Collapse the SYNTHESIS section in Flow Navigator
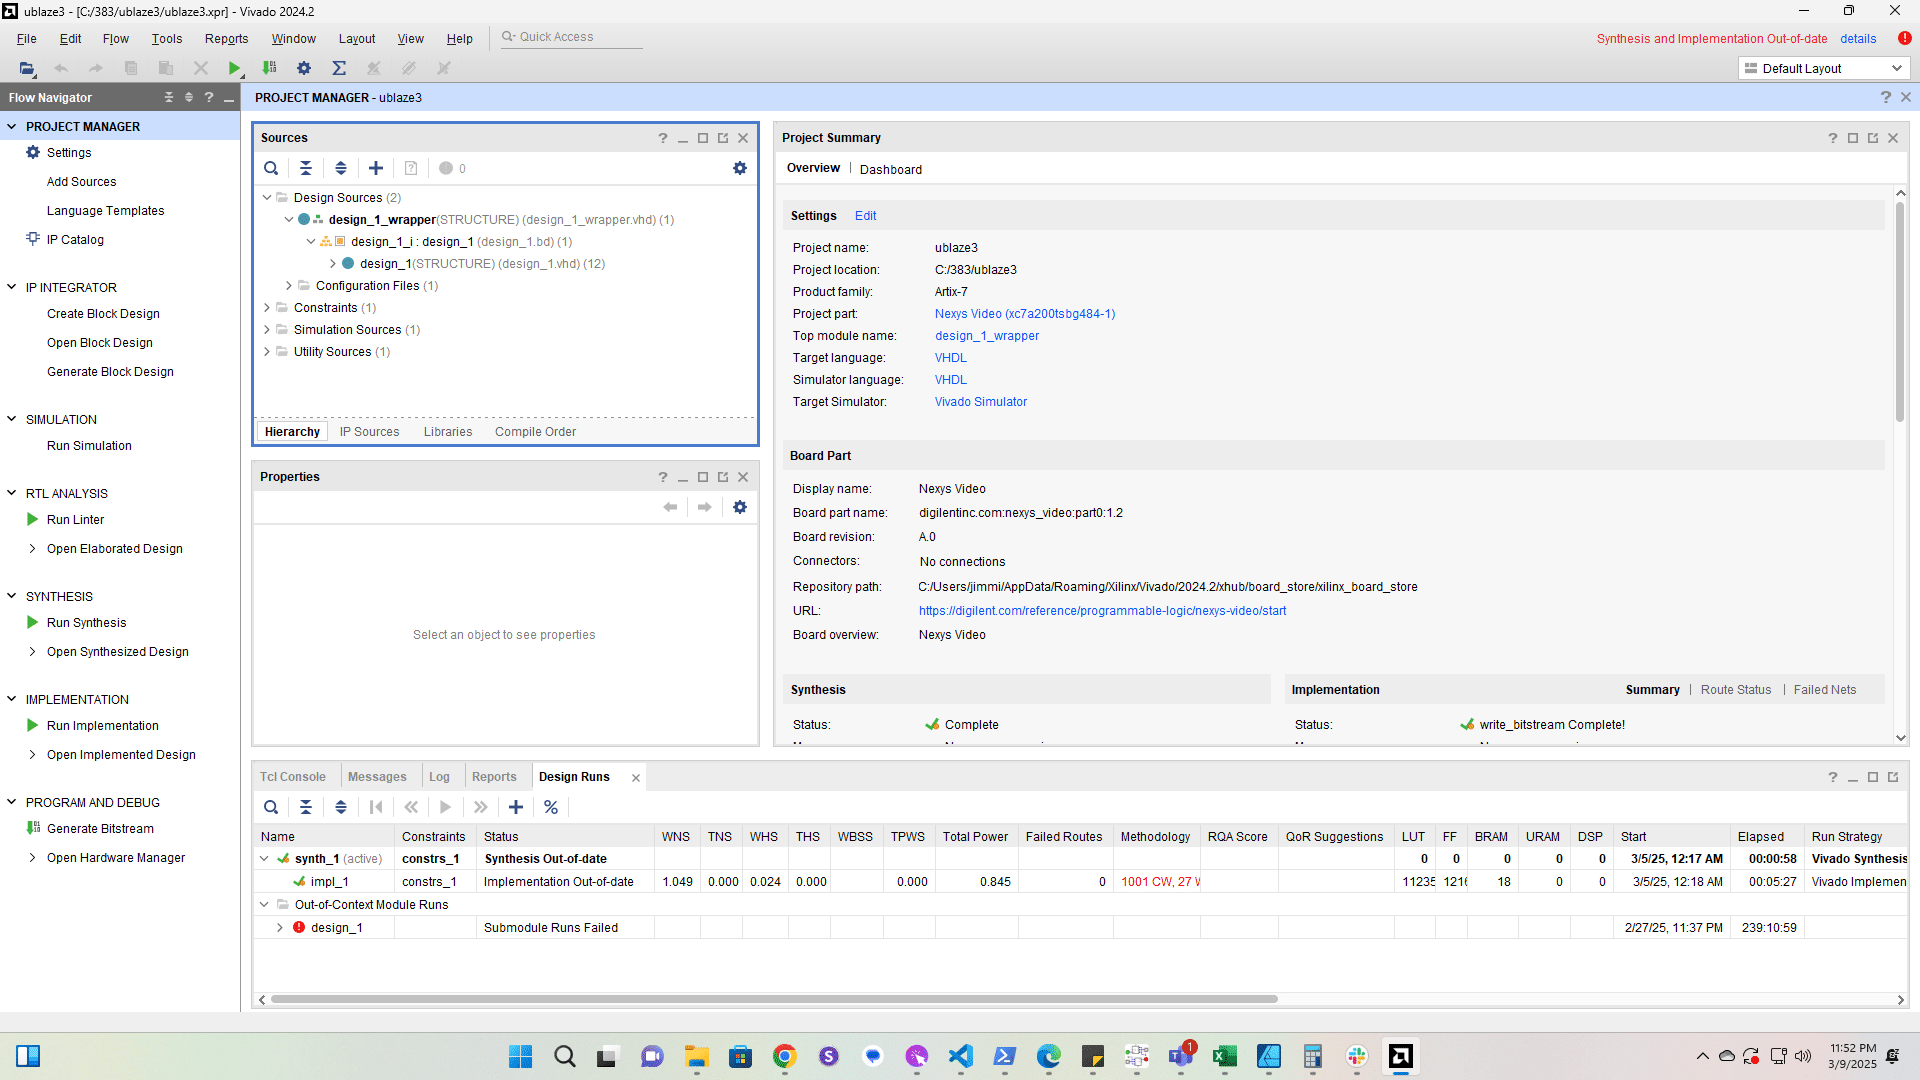 coord(12,596)
